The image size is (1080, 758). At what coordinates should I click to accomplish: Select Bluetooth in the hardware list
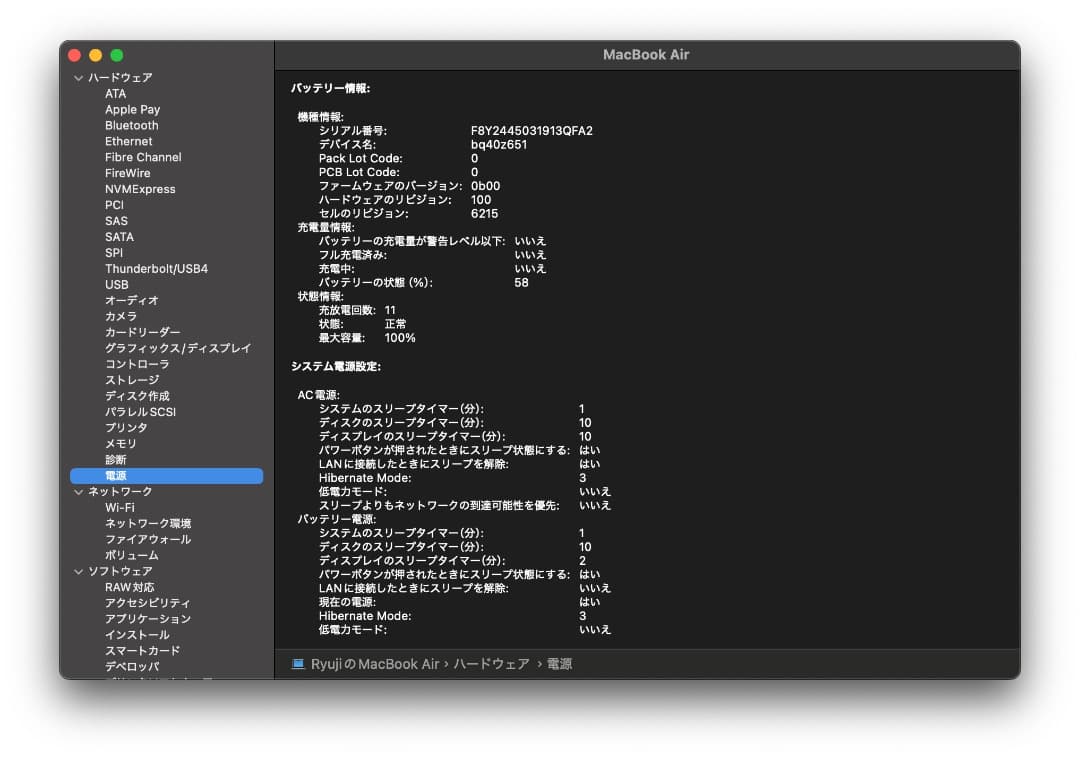click(x=131, y=125)
